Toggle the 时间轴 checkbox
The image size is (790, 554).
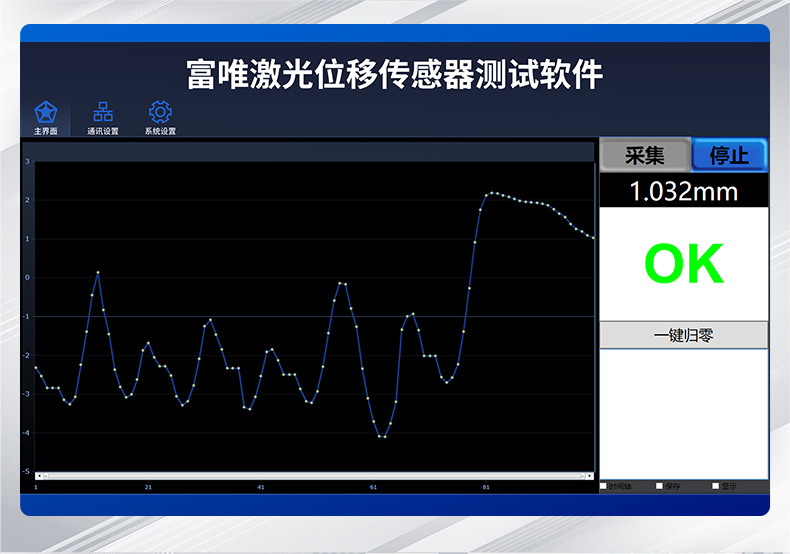point(604,486)
